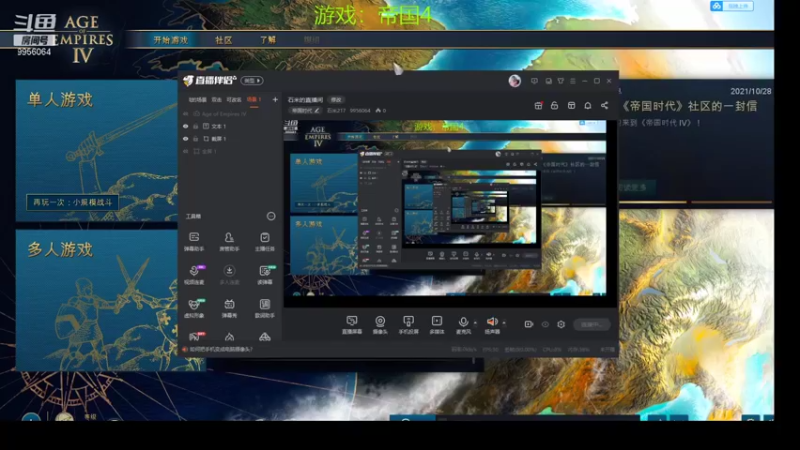This screenshot has height=450, width=800.
Task: Open the streamer tasks checklist tool
Action: pos(264,241)
